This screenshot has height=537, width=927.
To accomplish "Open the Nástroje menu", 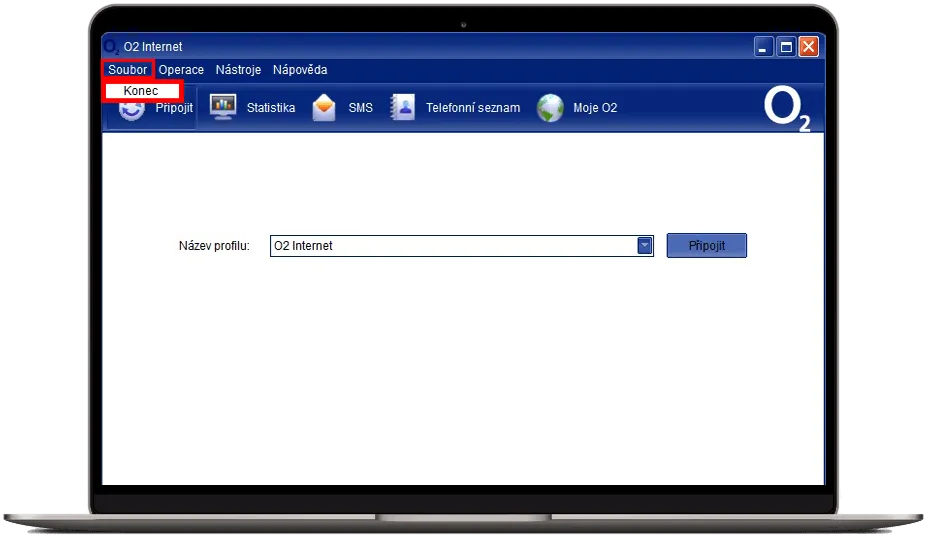I will pos(238,70).
